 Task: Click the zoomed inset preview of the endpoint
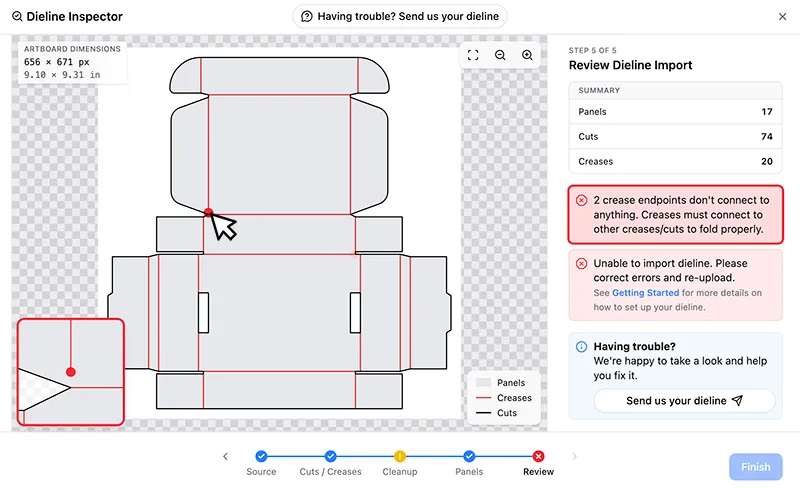tap(71, 372)
